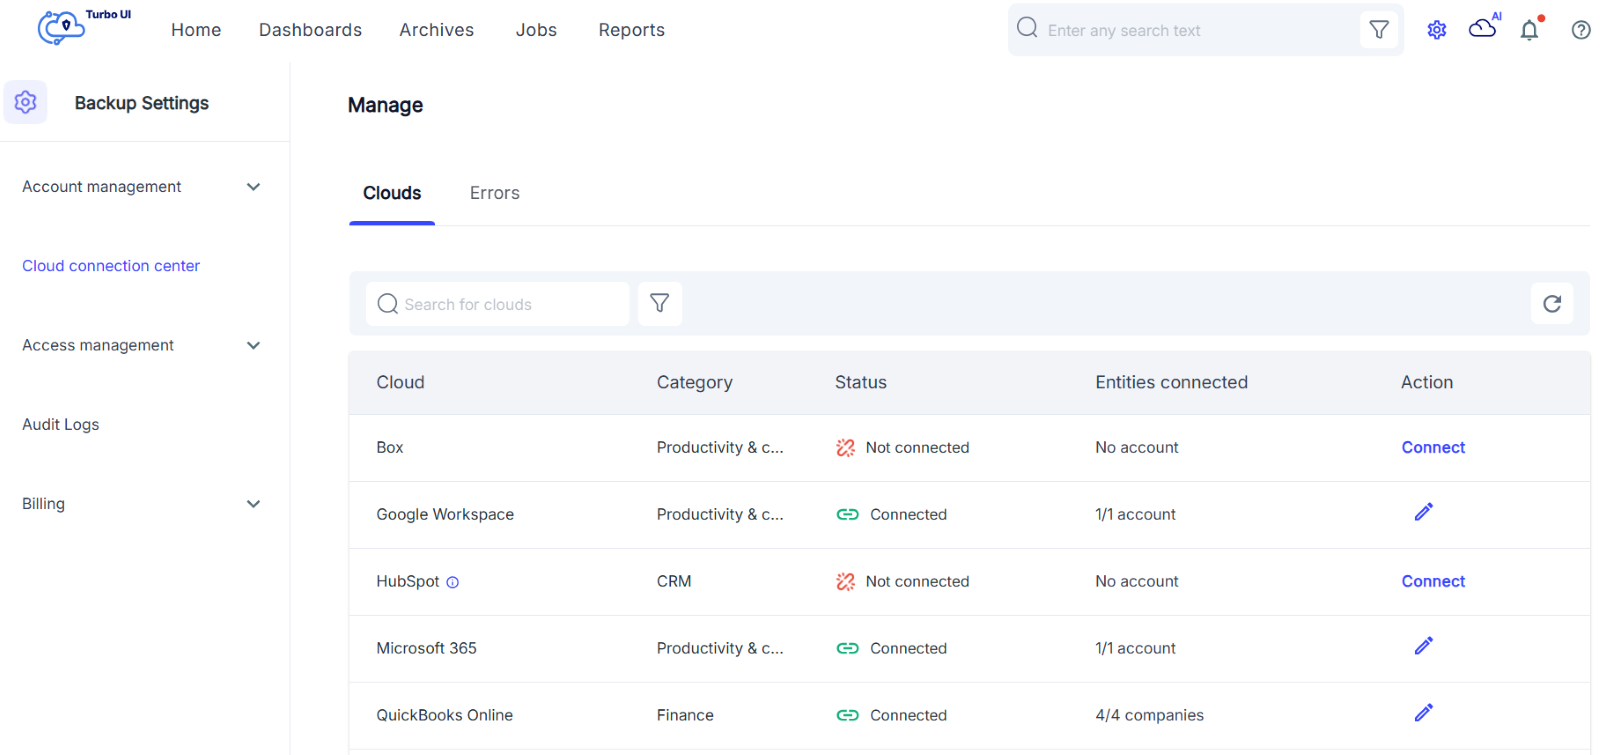The image size is (1600, 755).
Task: Edit Microsoft 365 connection pencil
Action: click(x=1424, y=646)
